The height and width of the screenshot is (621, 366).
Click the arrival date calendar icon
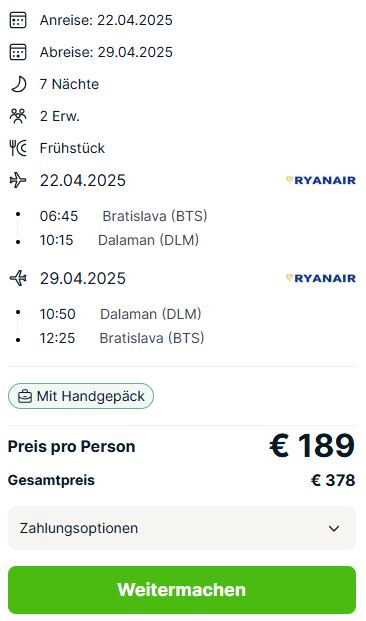pyautogui.click(x=18, y=20)
